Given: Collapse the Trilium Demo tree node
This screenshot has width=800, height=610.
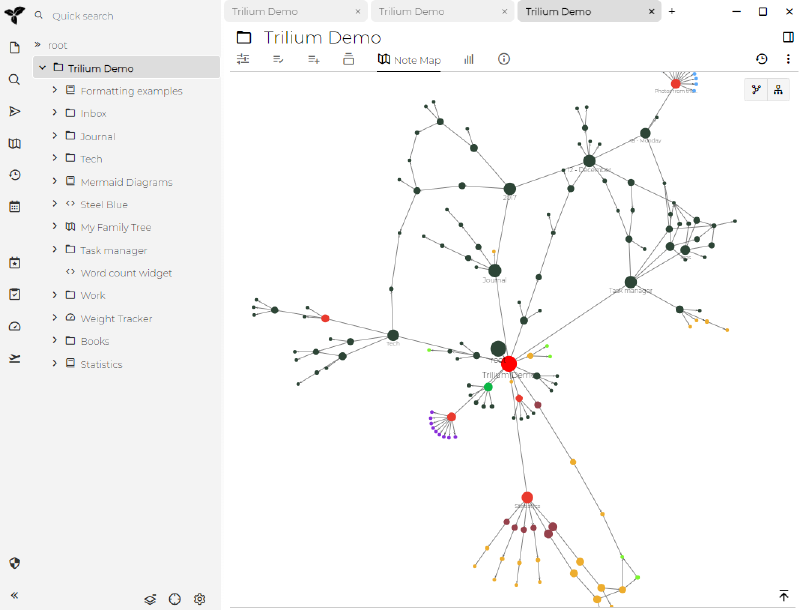Looking at the screenshot, I should 43,67.
